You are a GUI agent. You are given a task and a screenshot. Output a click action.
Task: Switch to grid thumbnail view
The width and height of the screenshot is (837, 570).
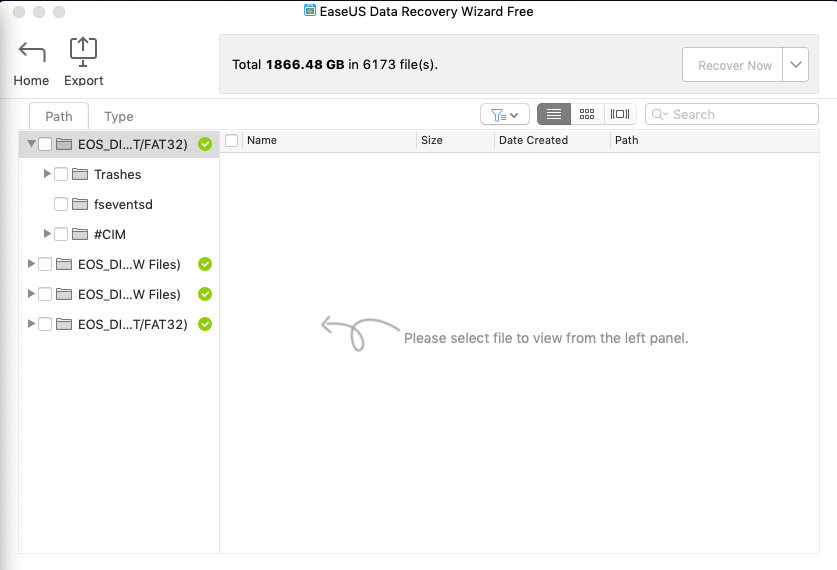[587, 114]
